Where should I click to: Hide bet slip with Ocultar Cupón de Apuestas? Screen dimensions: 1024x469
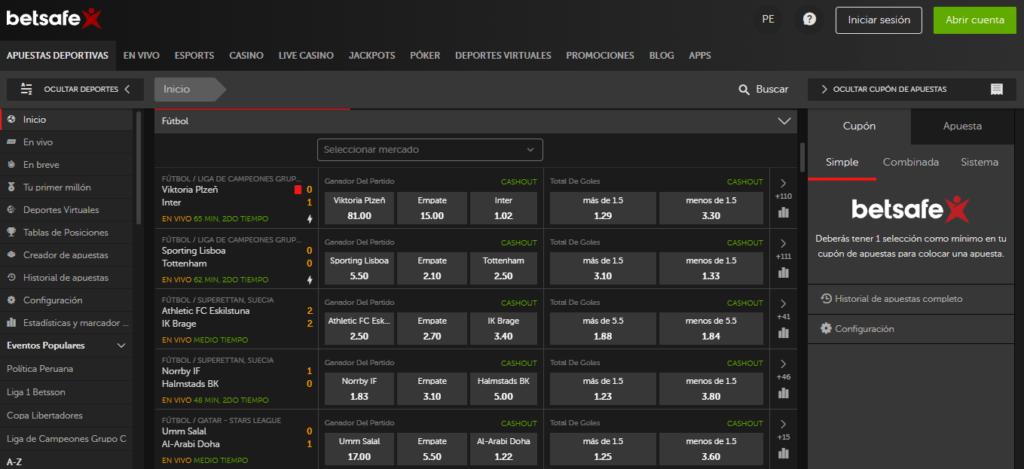[x=912, y=89]
